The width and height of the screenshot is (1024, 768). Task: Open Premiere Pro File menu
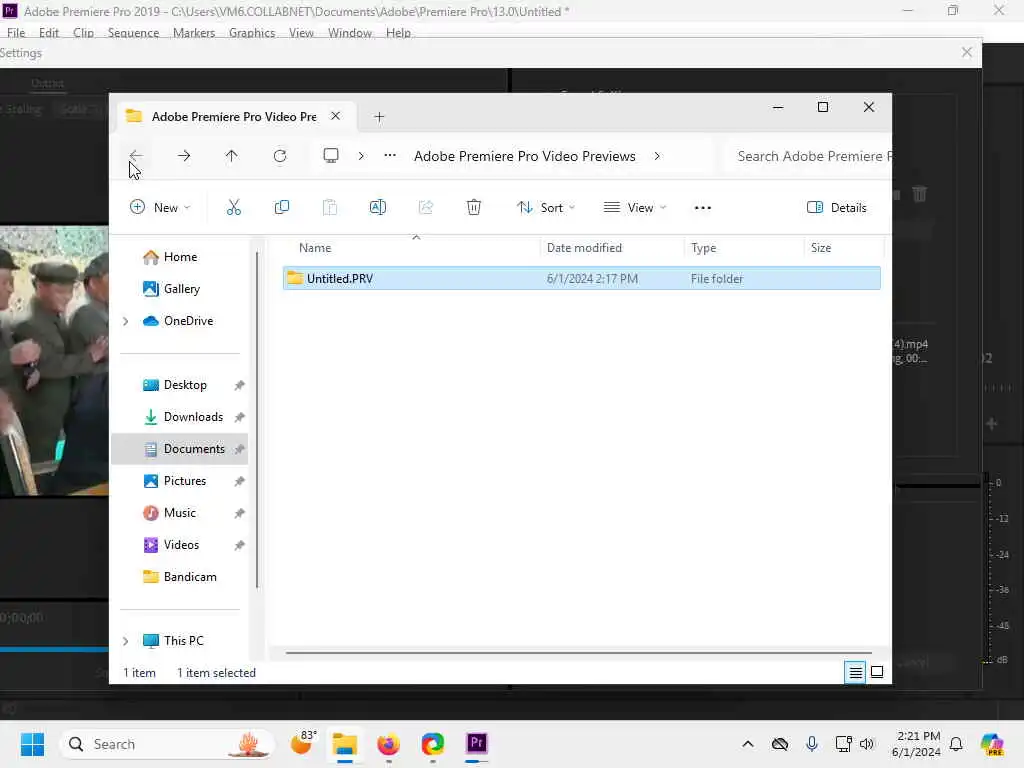click(16, 33)
